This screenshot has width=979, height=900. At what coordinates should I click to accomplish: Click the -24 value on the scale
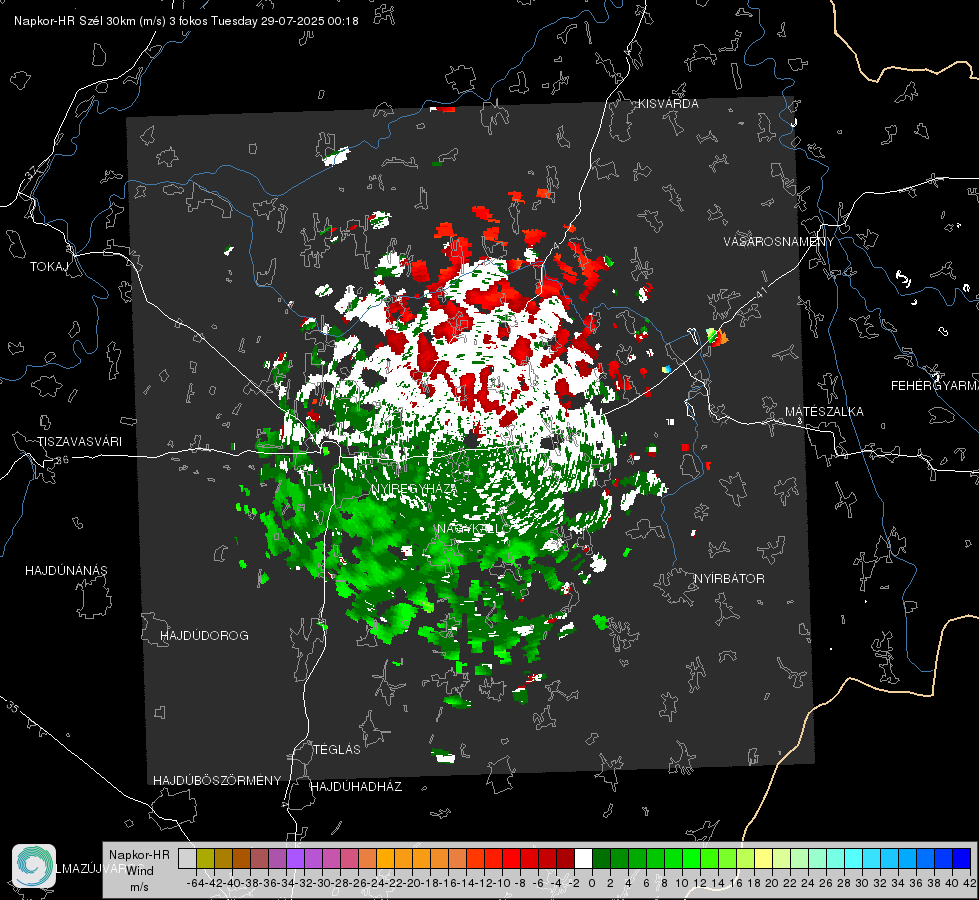click(376, 883)
